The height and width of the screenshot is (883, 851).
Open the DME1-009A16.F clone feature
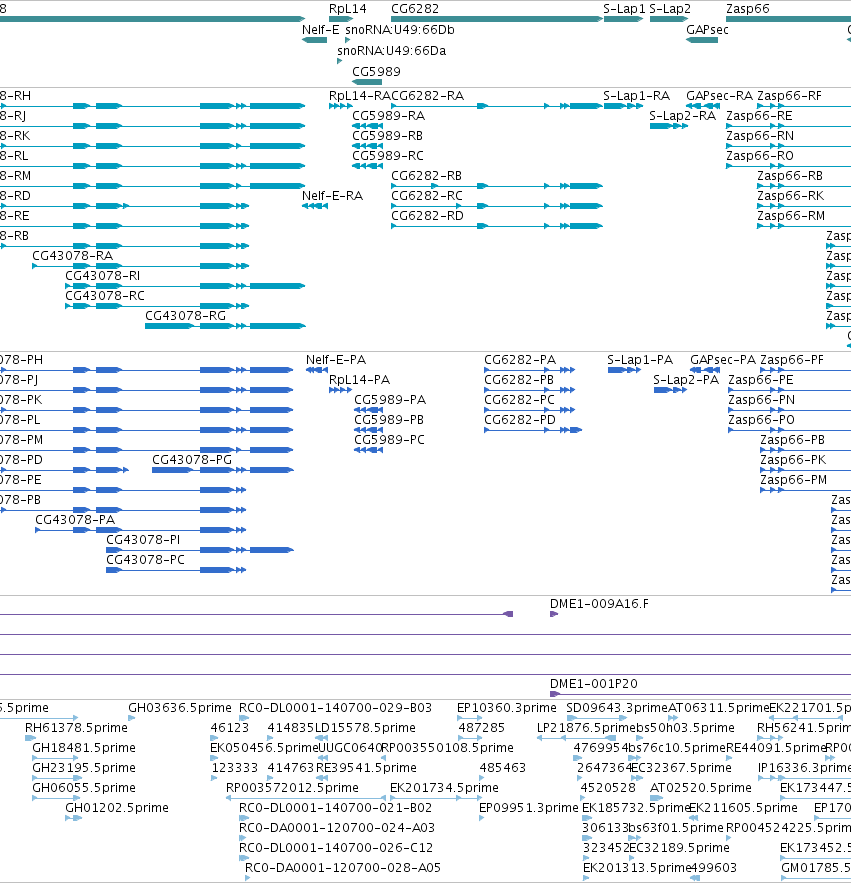coord(554,614)
